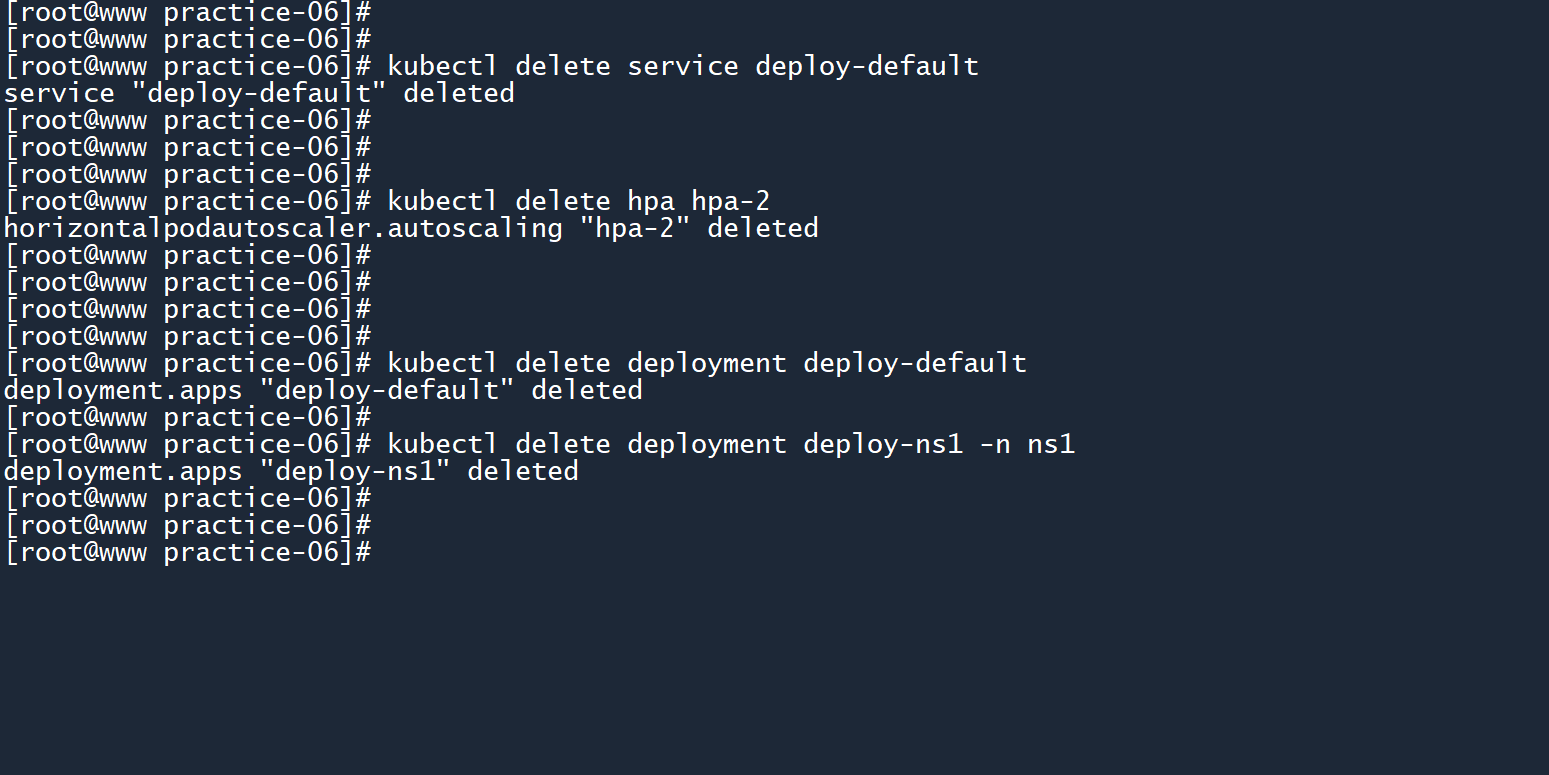Click the deployment.apps "deploy-ns1" deleted output
This screenshot has width=1549, height=775.
click(291, 472)
